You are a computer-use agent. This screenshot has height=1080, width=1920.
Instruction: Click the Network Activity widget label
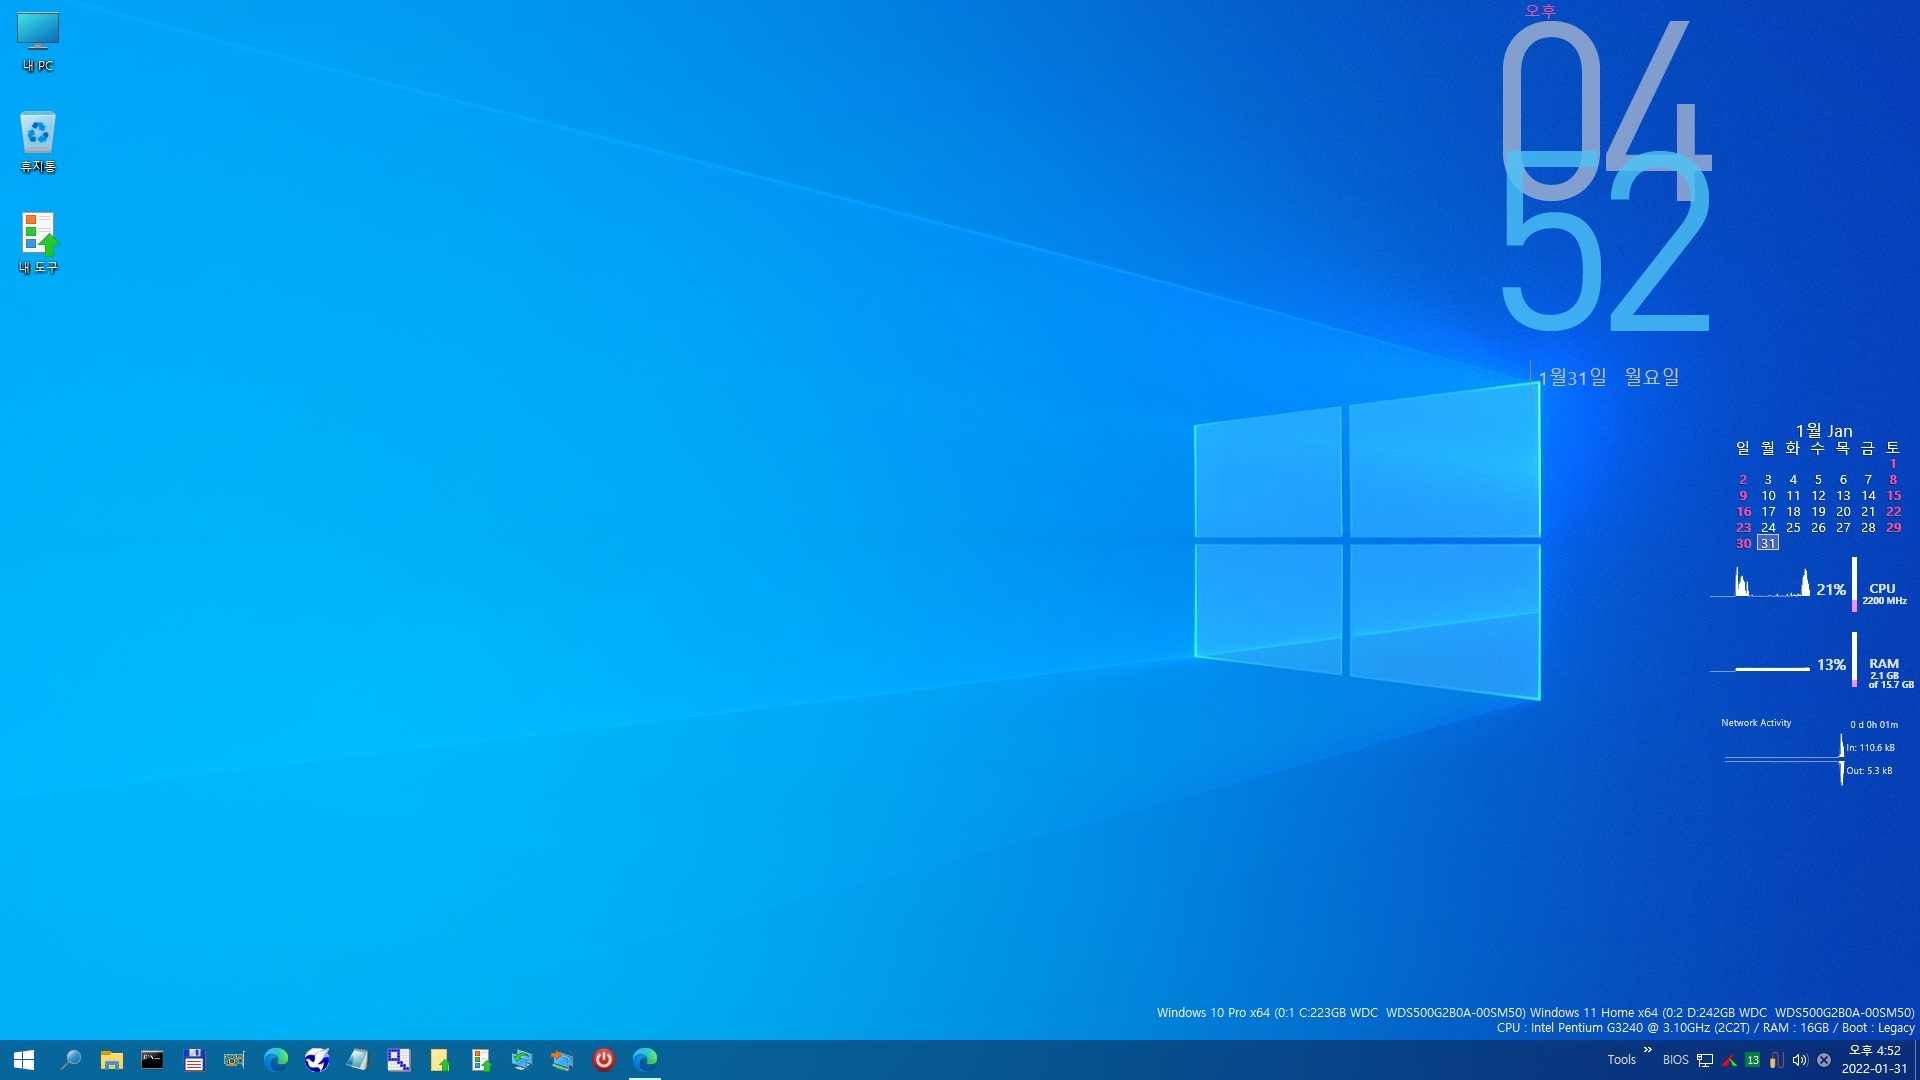pos(1756,723)
